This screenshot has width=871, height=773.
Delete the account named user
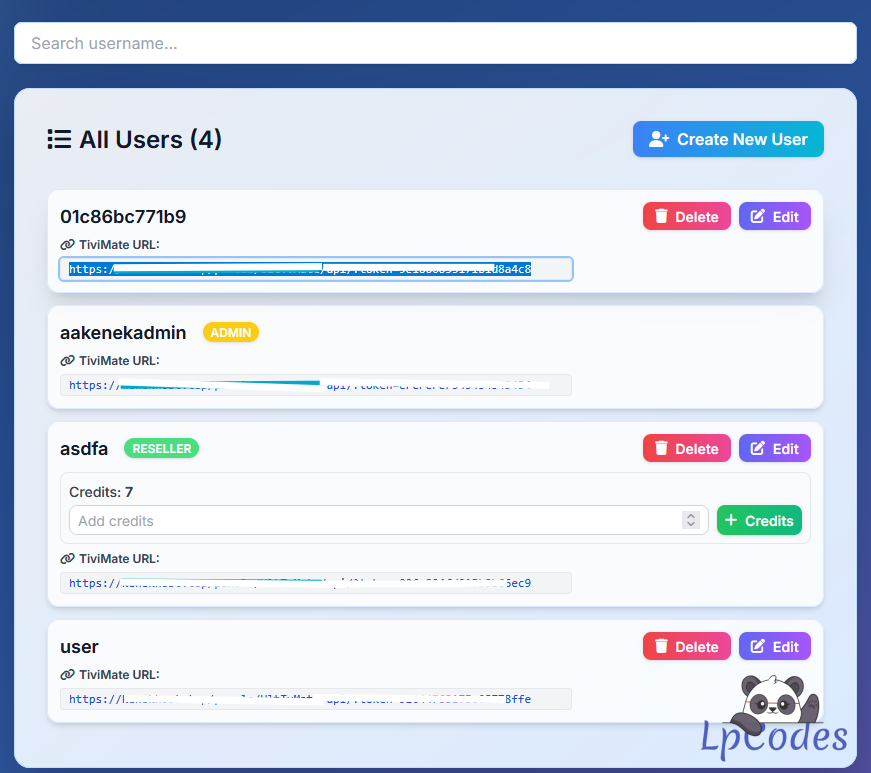coord(686,647)
